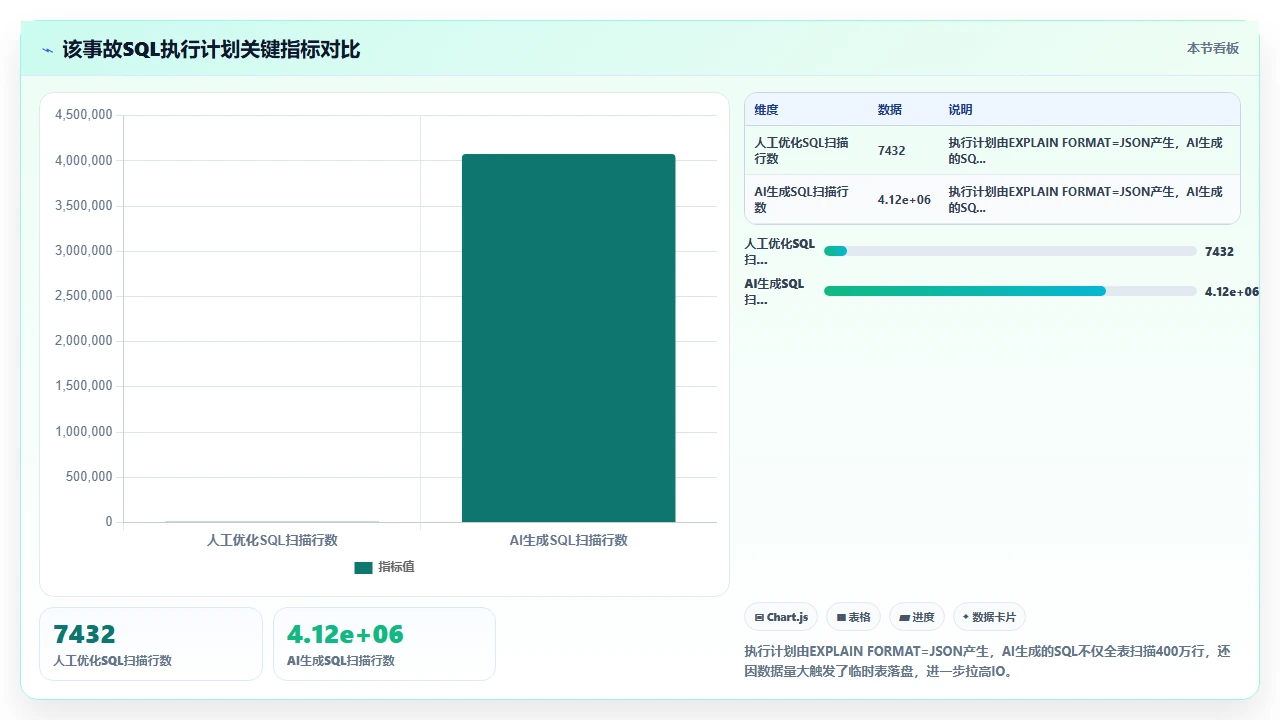Click the AI生成SQL progress bar

[x=1010, y=291]
